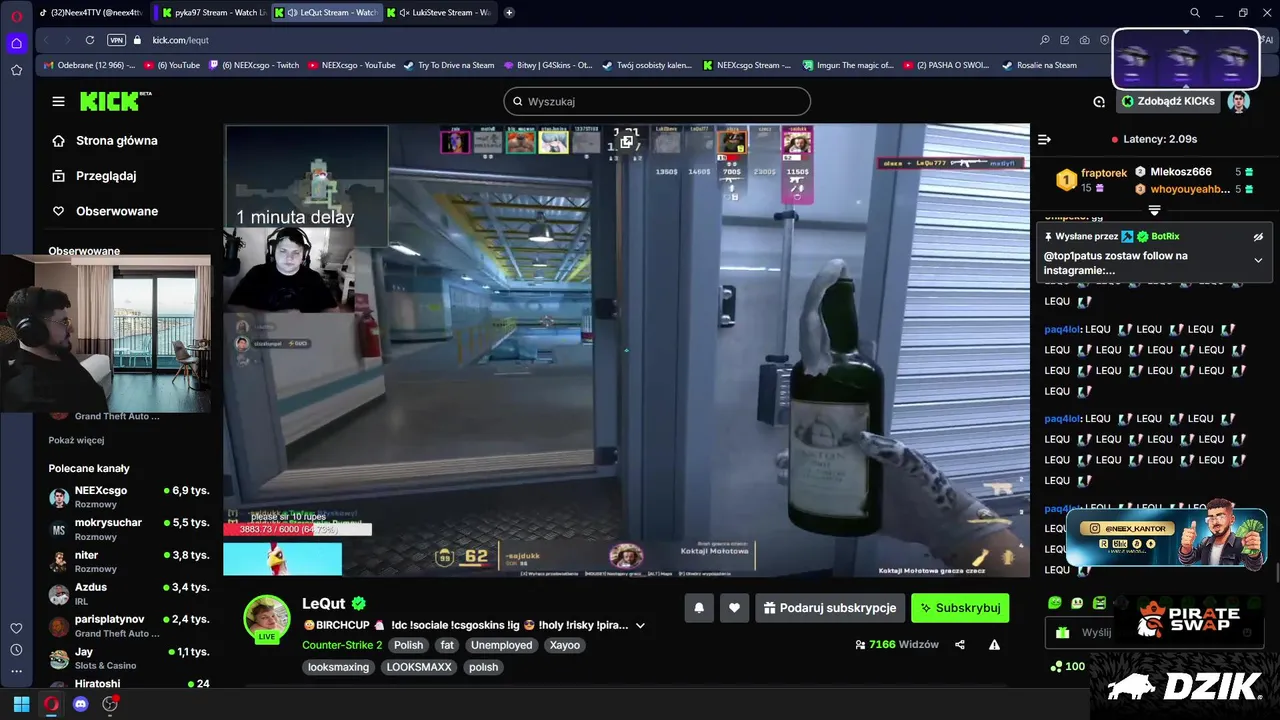Expand Pokaż więcej in followed list
This screenshot has height=720, width=1280.
click(x=76, y=440)
